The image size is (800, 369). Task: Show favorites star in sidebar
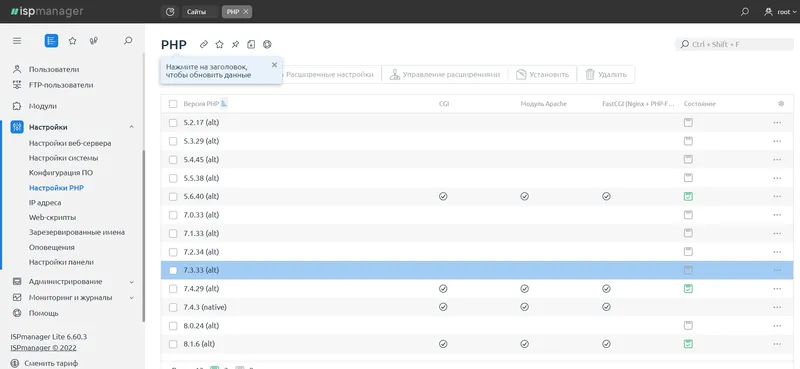tap(72, 41)
